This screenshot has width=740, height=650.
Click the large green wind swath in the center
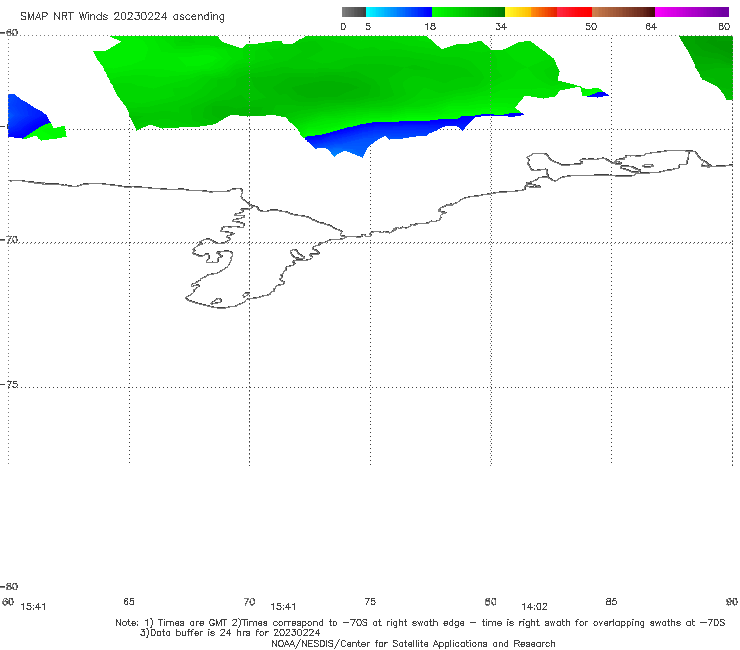(330, 83)
